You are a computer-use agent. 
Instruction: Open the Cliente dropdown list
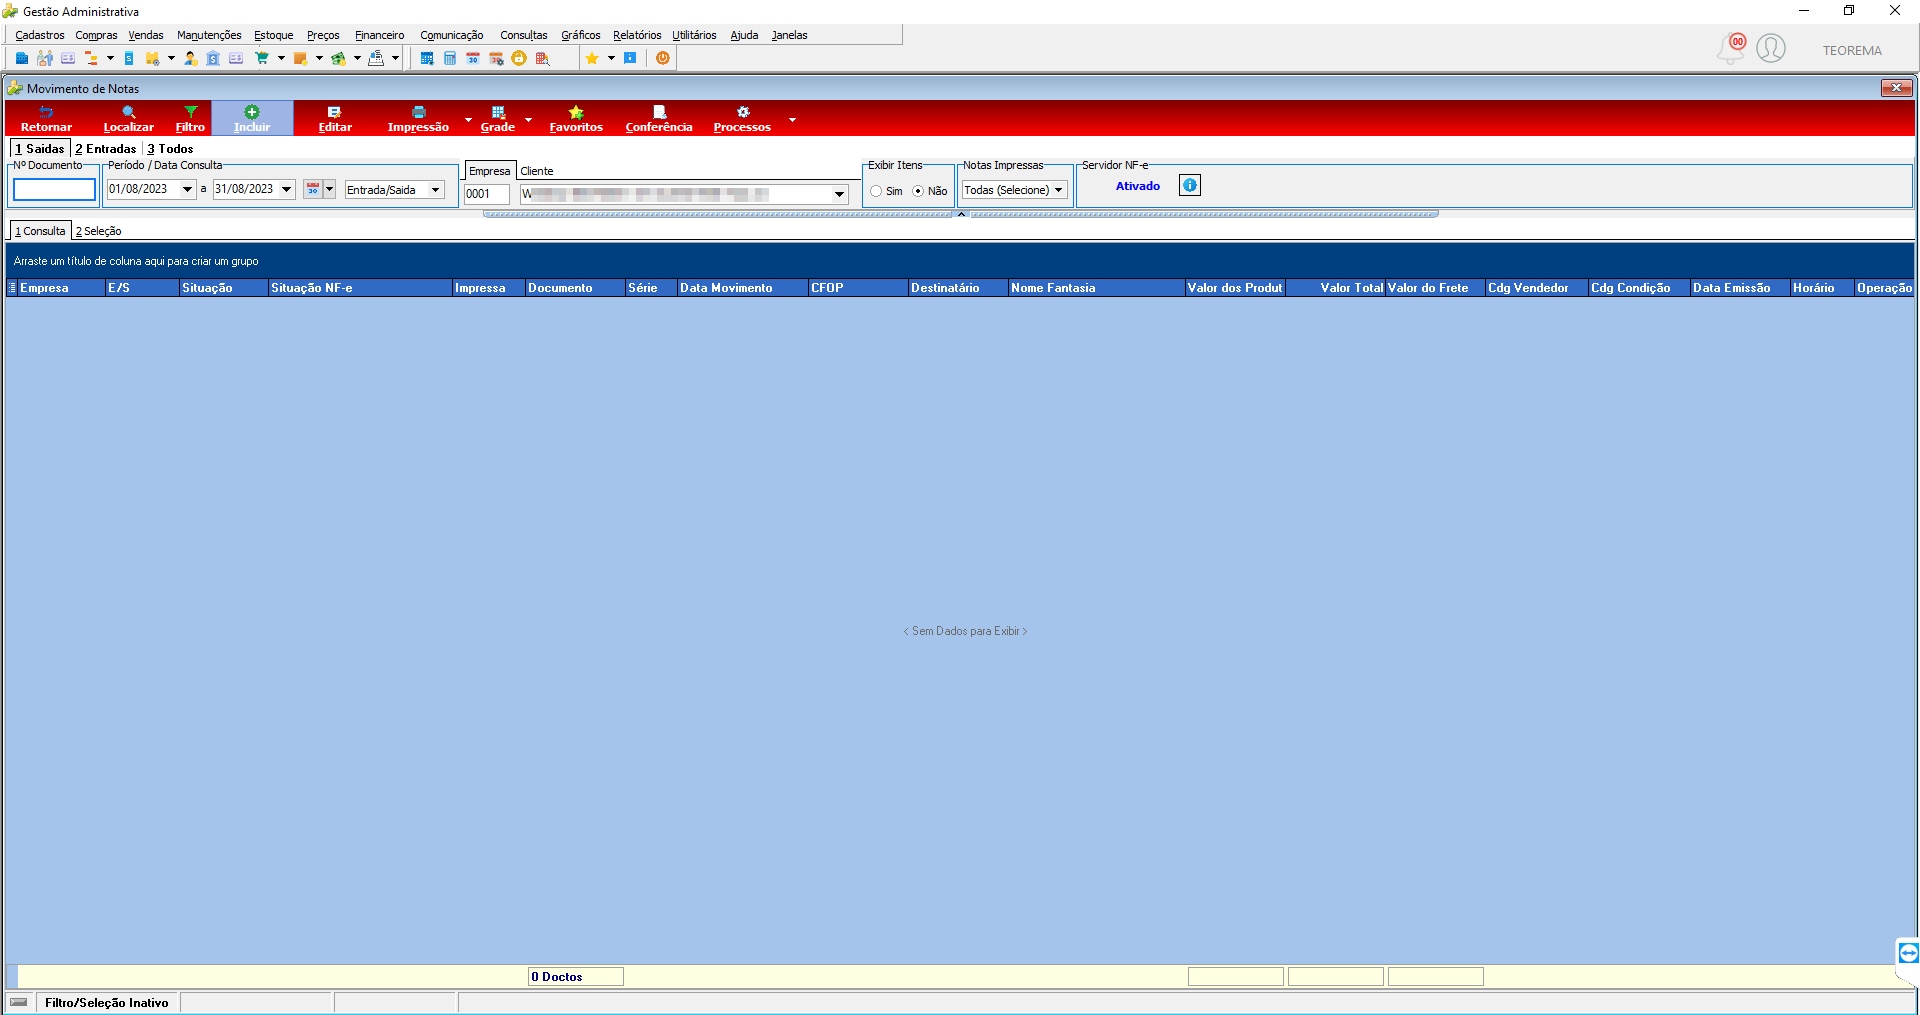(839, 194)
